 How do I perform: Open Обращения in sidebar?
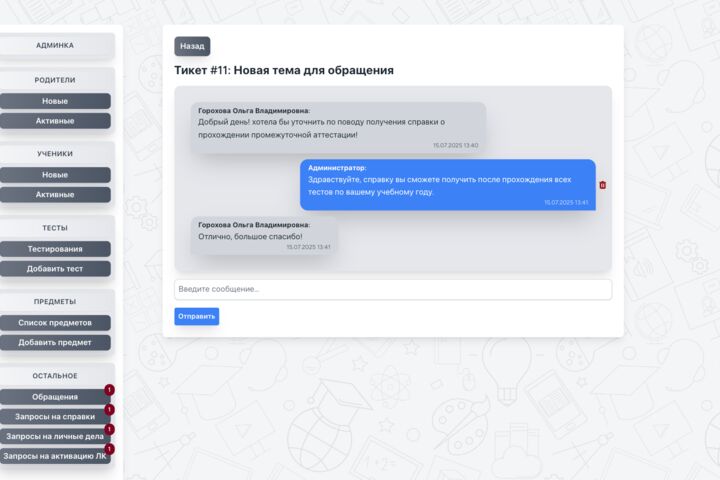click(55, 397)
